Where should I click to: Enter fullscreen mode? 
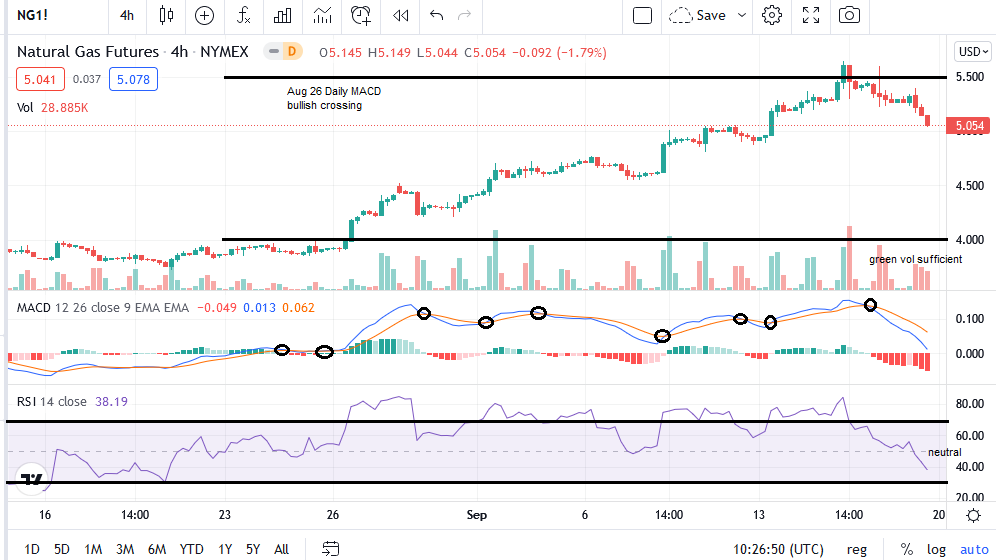pos(811,15)
